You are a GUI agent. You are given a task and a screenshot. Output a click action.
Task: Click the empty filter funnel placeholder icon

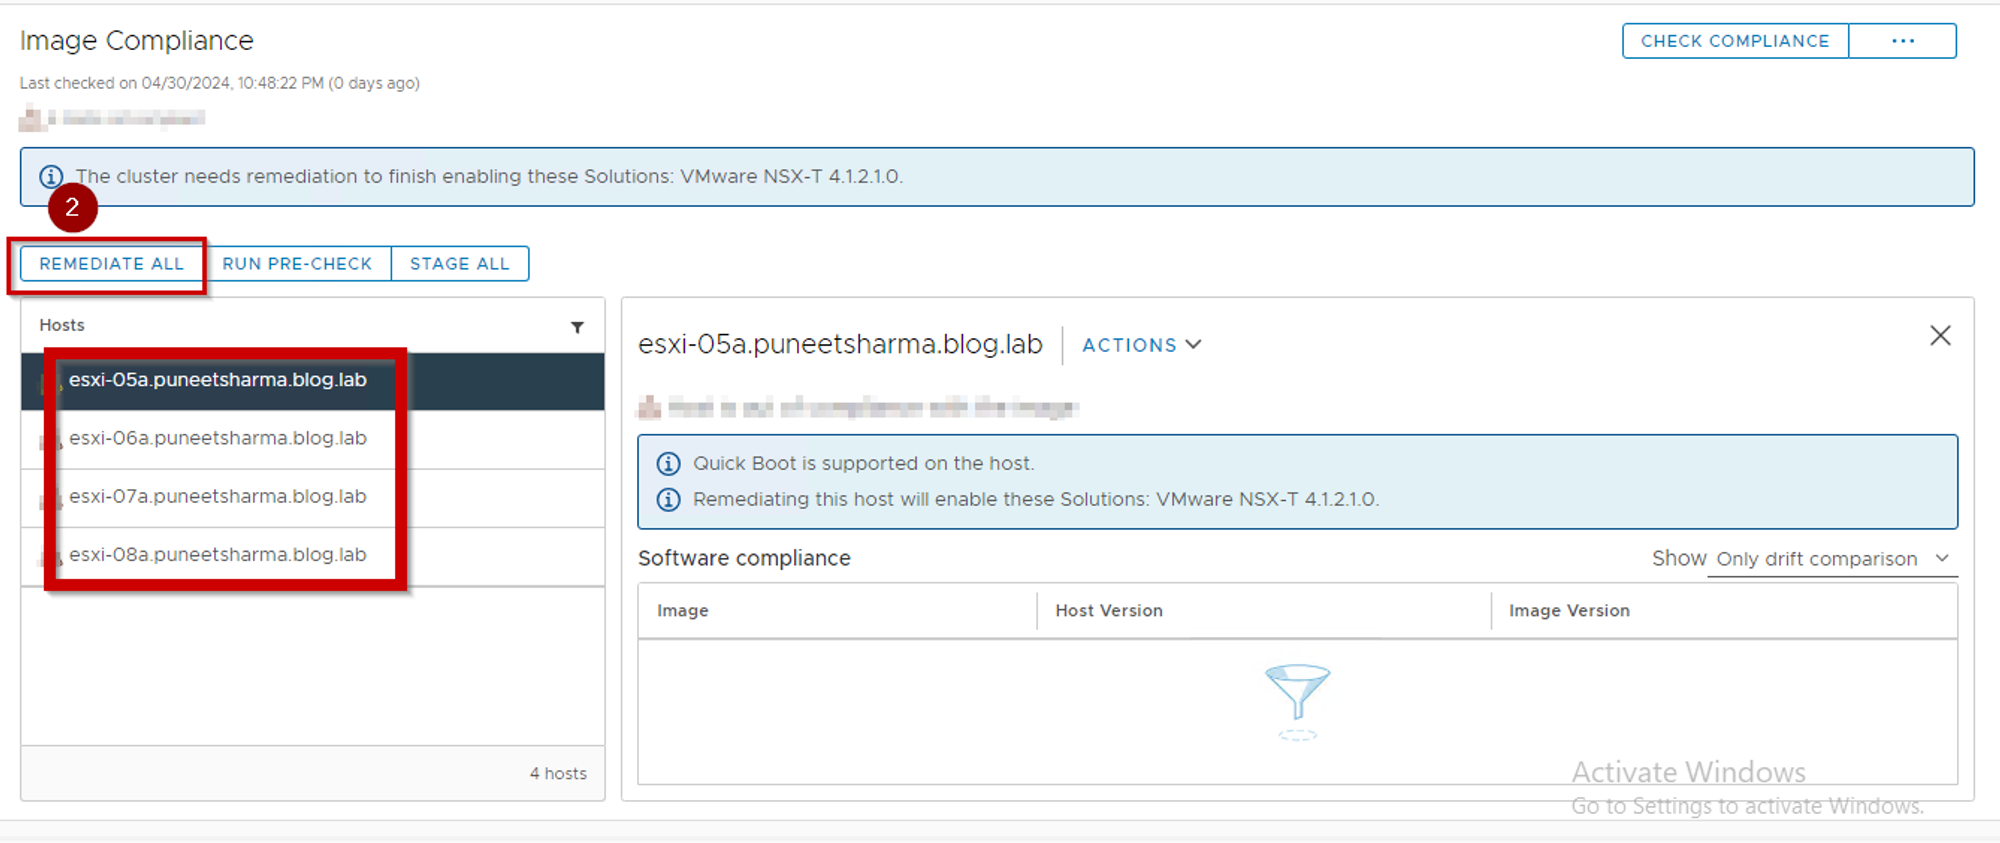click(x=1297, y=693)
